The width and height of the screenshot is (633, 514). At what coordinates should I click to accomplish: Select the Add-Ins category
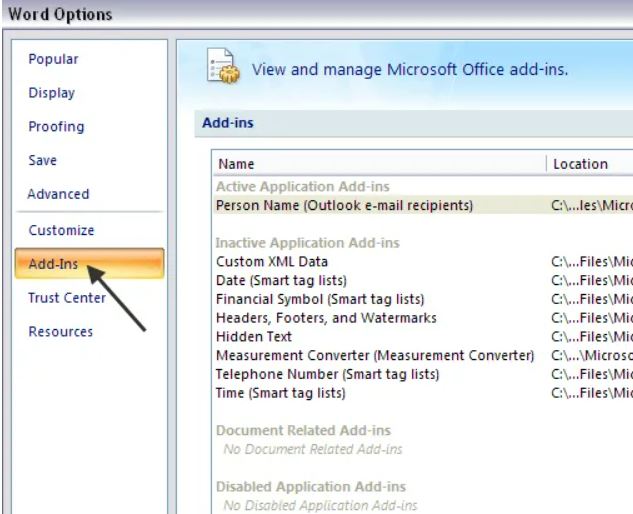pos(54,264)
